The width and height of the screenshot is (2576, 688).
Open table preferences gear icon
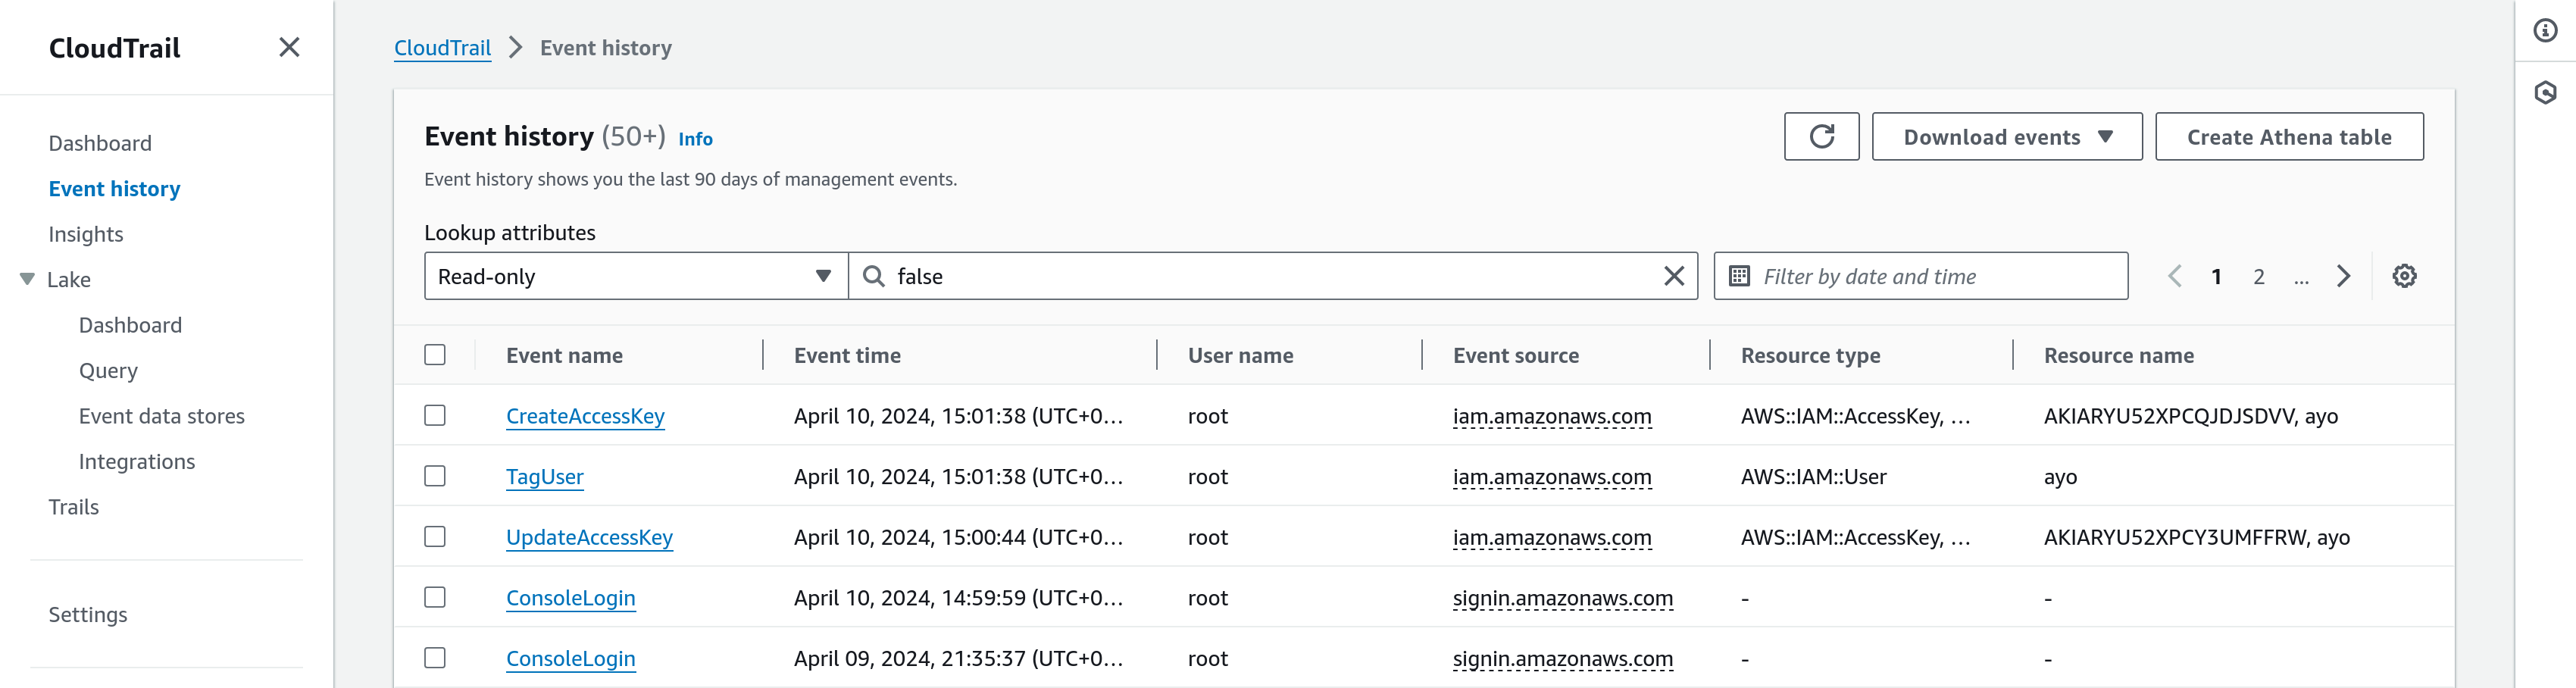pyautogui.click(x=2403, y=276)
